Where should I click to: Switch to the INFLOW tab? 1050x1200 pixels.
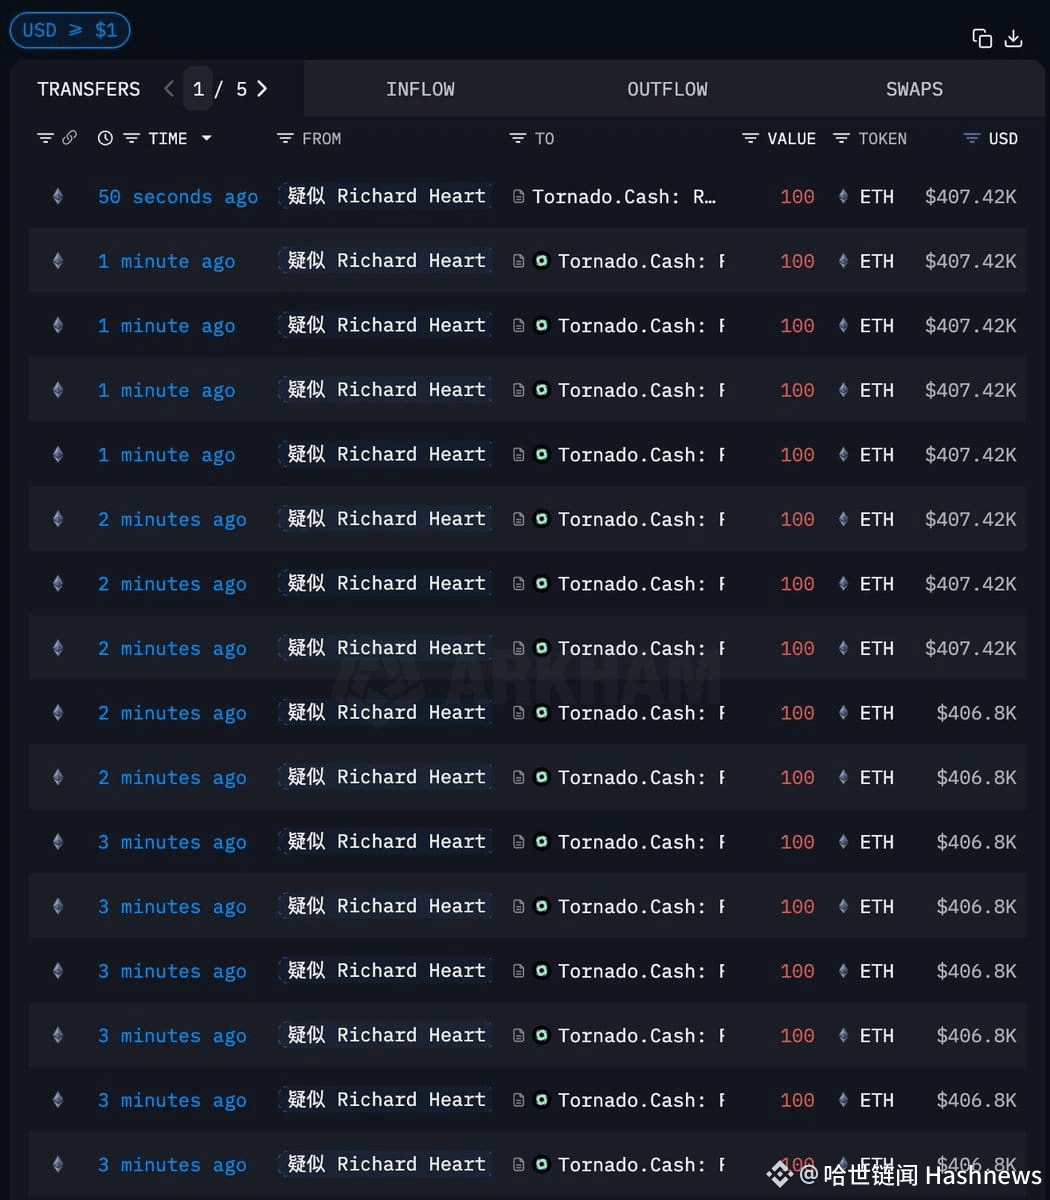pos(420,89)
